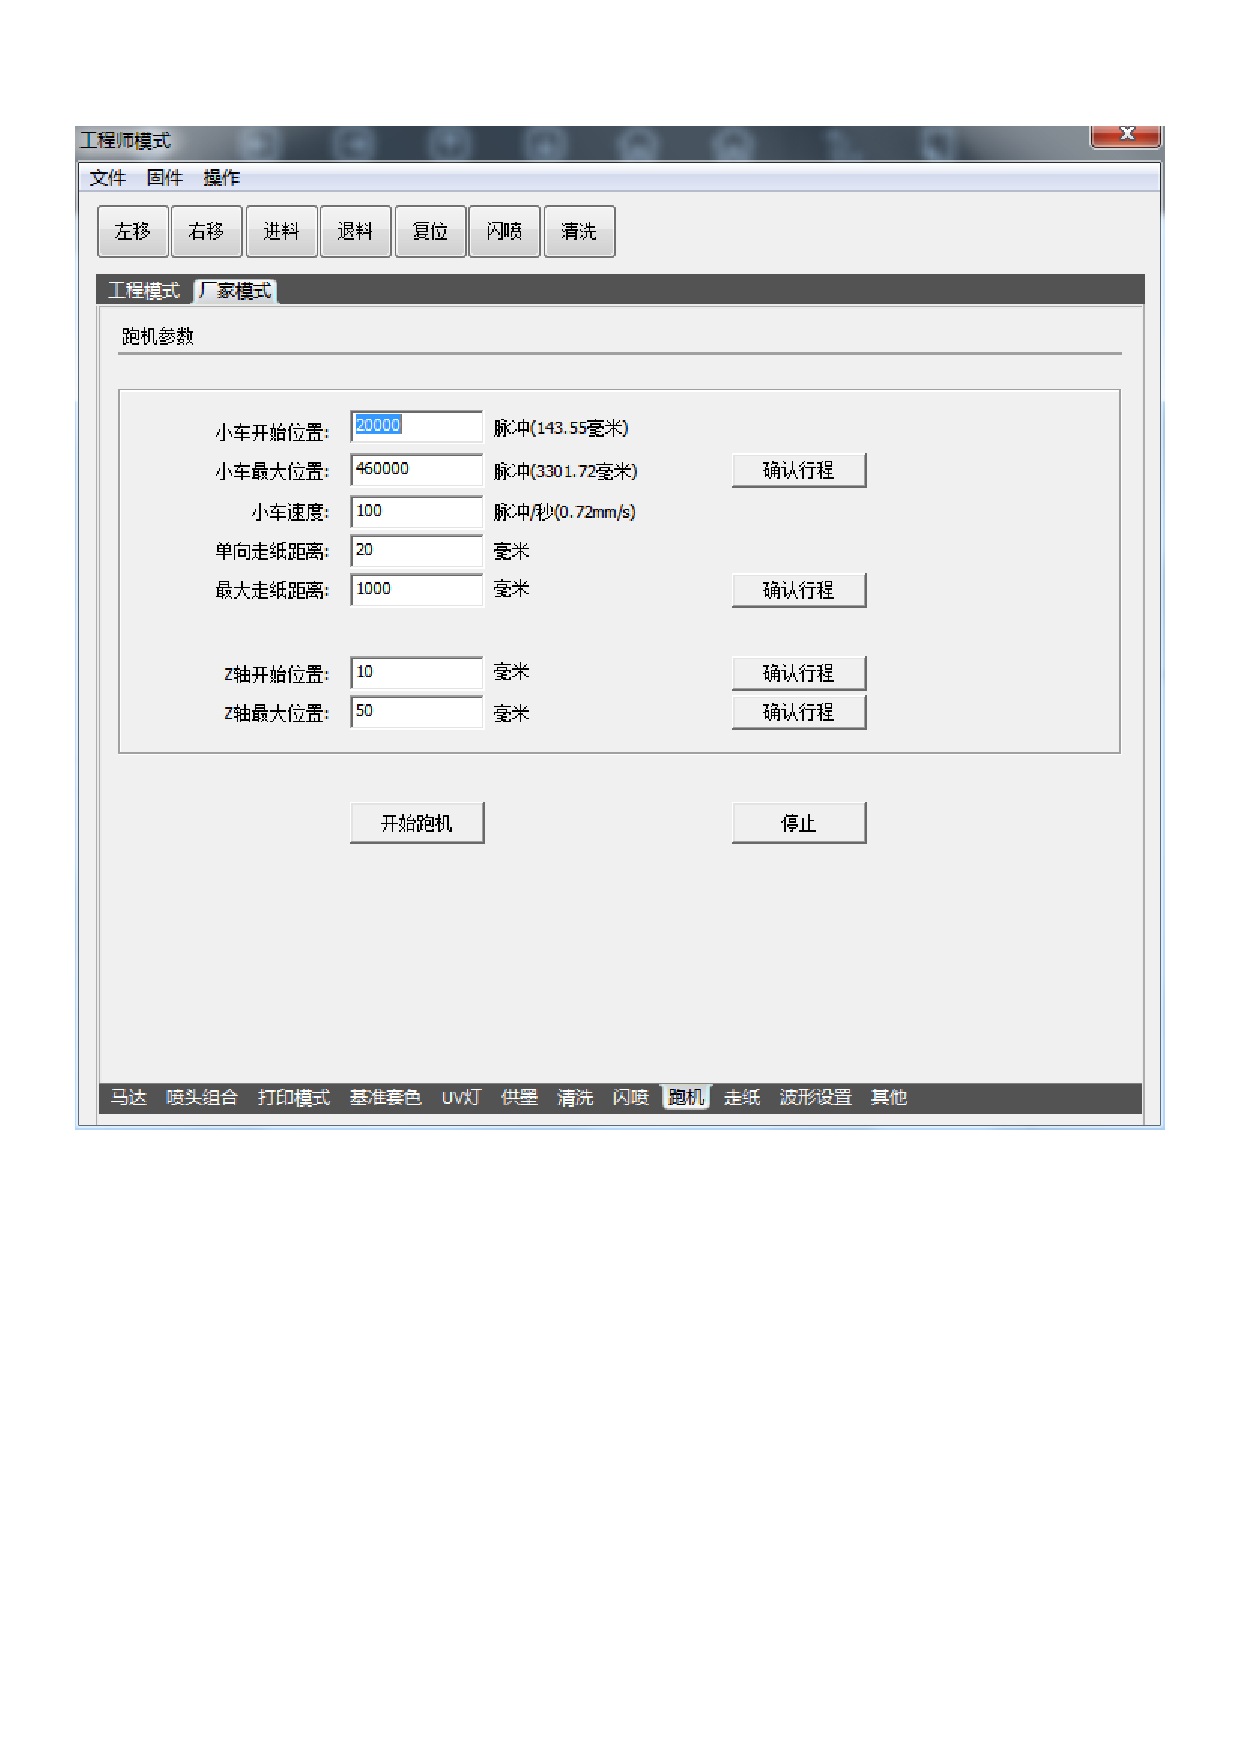The height and width of the screenshot is (1754, 1240).
Task: Click the 复位 reset button
Action: 430,232
